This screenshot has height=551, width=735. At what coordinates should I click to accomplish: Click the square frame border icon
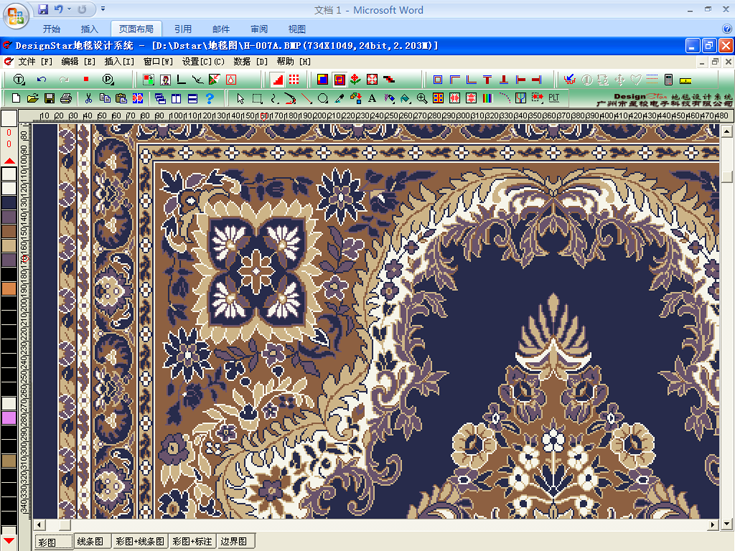coord(438,80)
